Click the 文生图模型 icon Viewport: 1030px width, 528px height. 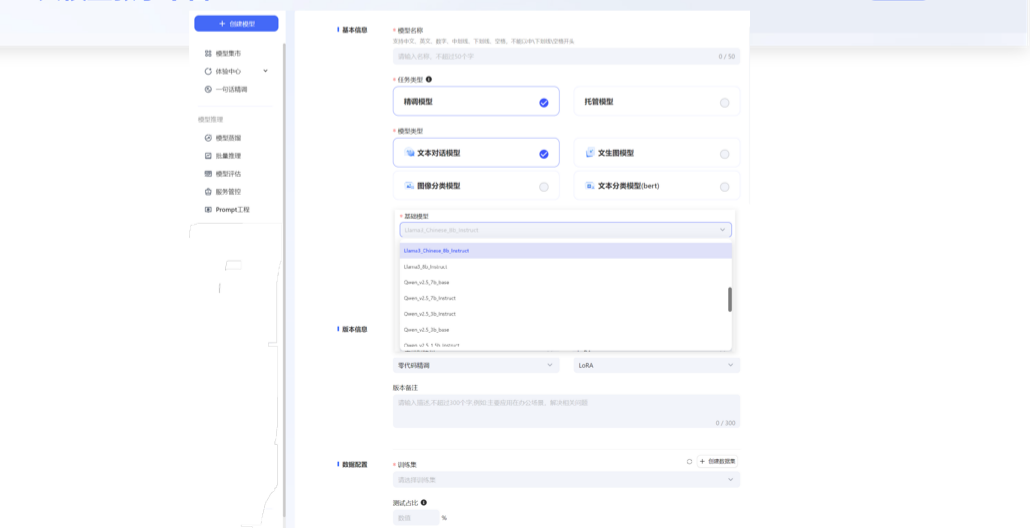tap(590, 152)
